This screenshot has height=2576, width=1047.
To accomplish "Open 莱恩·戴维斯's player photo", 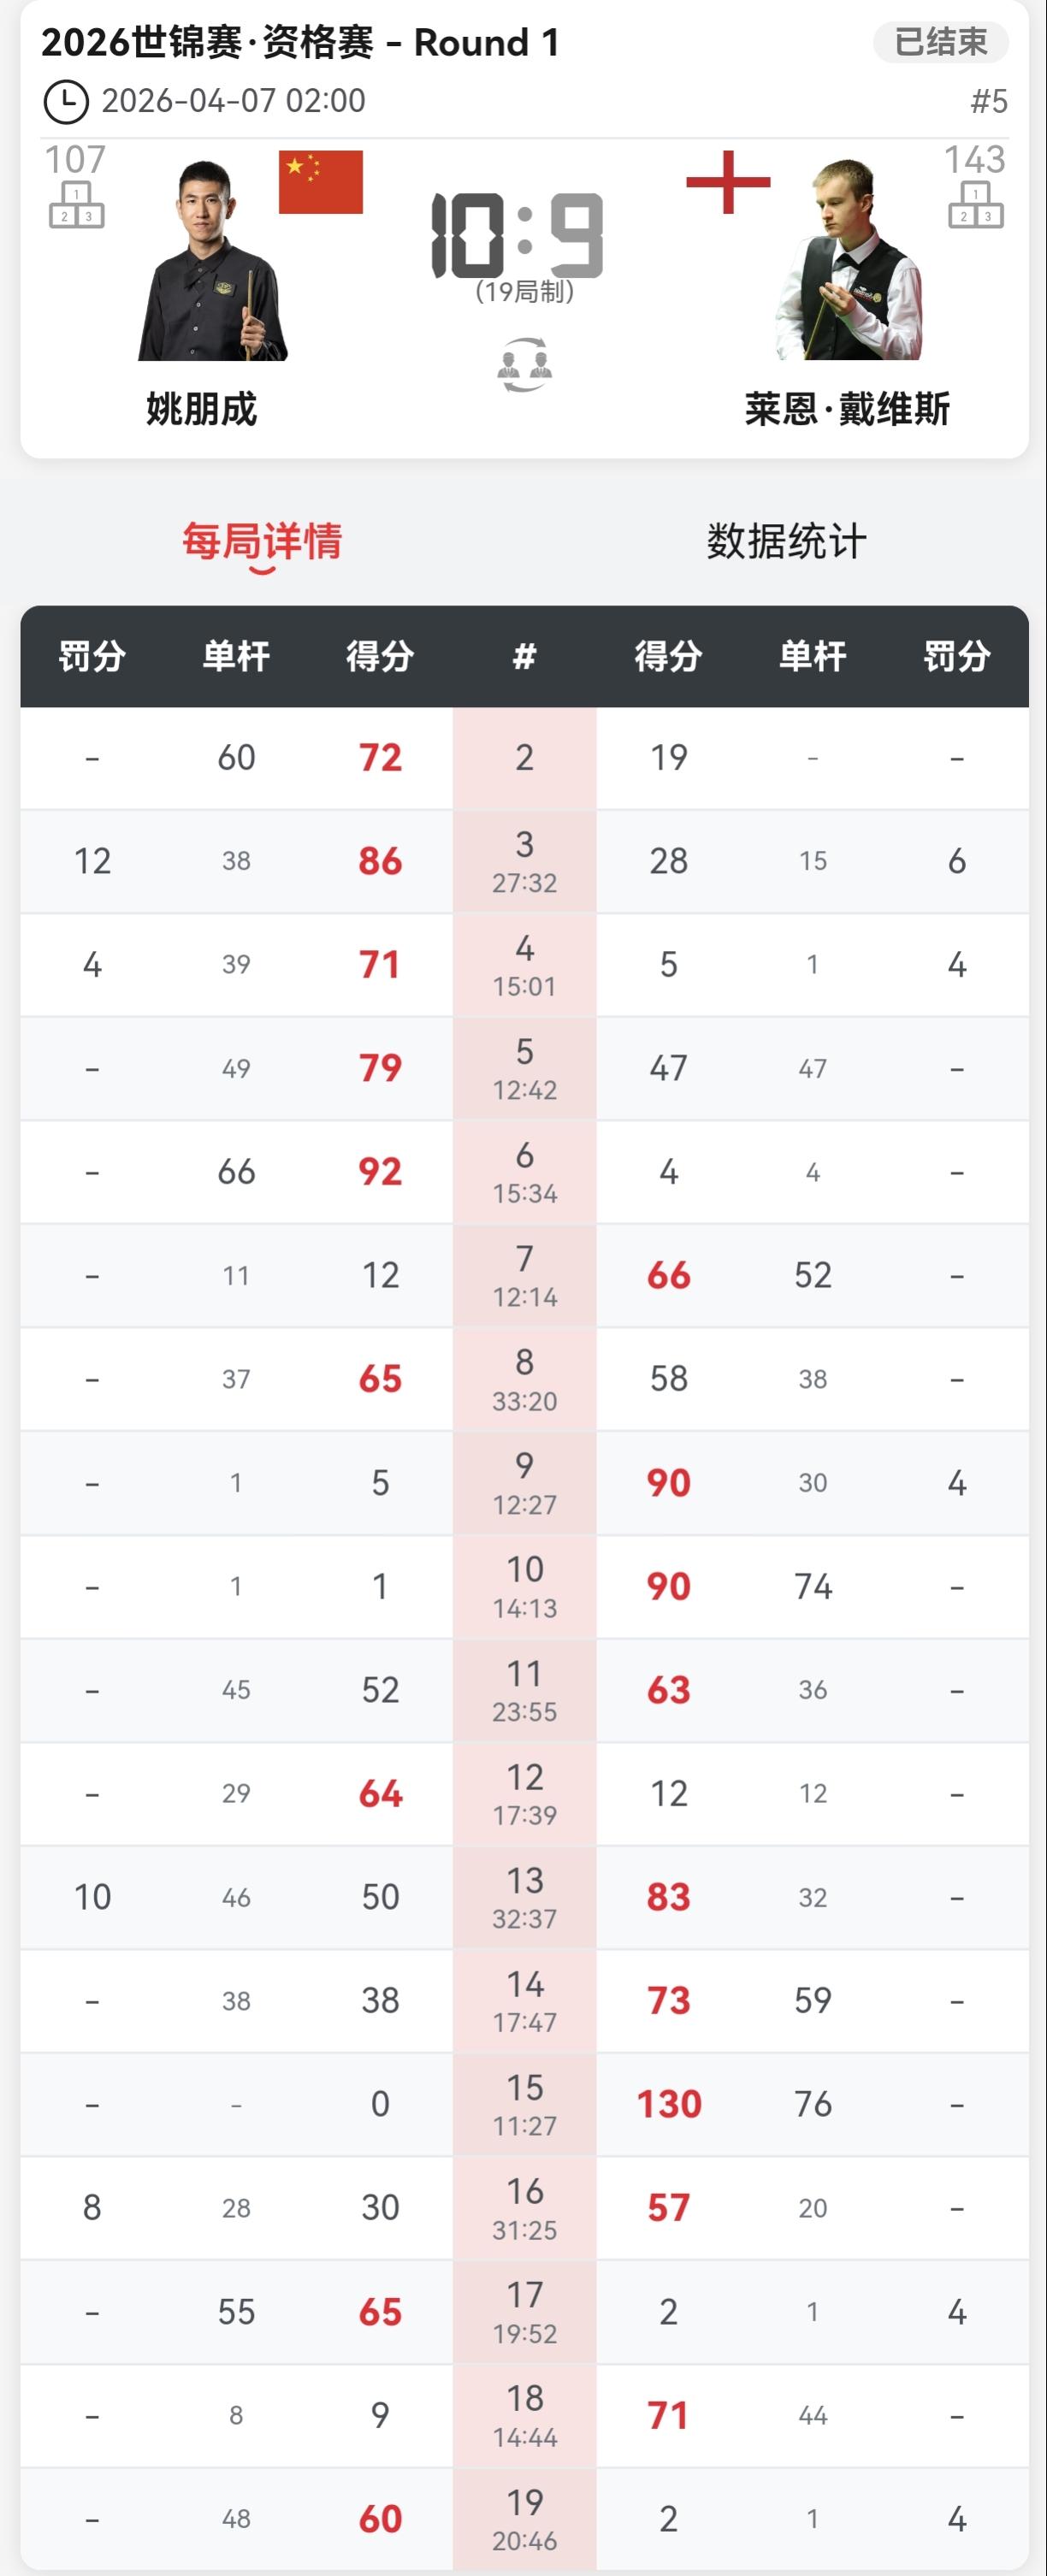I will tap(848, 260).
